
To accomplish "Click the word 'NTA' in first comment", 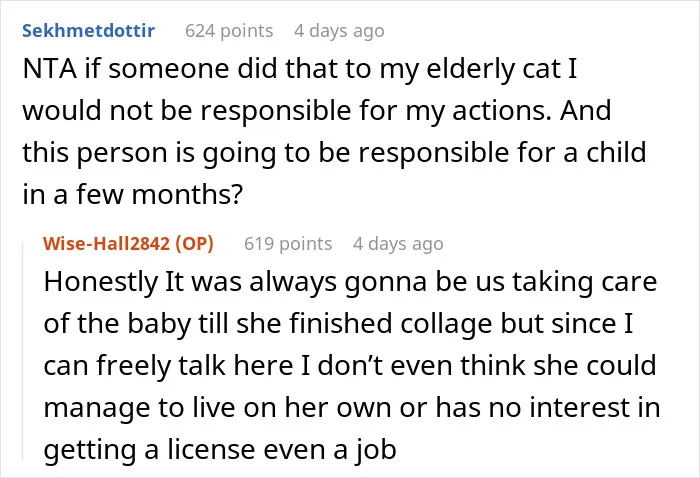I will (50, 69).
